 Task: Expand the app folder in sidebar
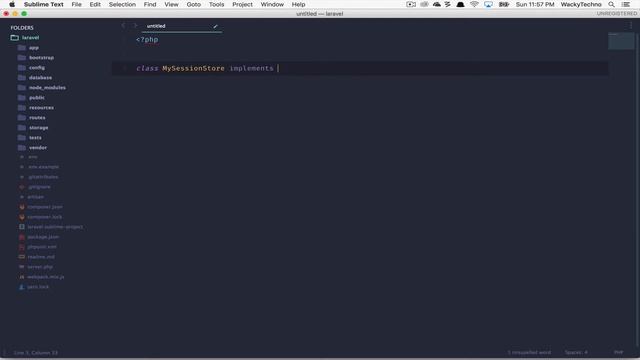[34, 48]
